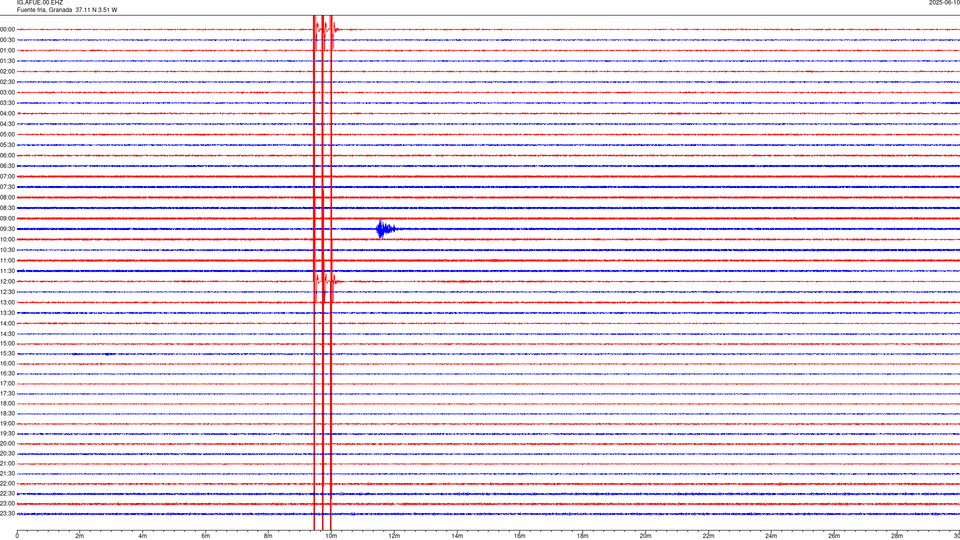Viewport: 960px width, 540px height.
Task: Select the 22:00 time label
Action: coord(8,484)
